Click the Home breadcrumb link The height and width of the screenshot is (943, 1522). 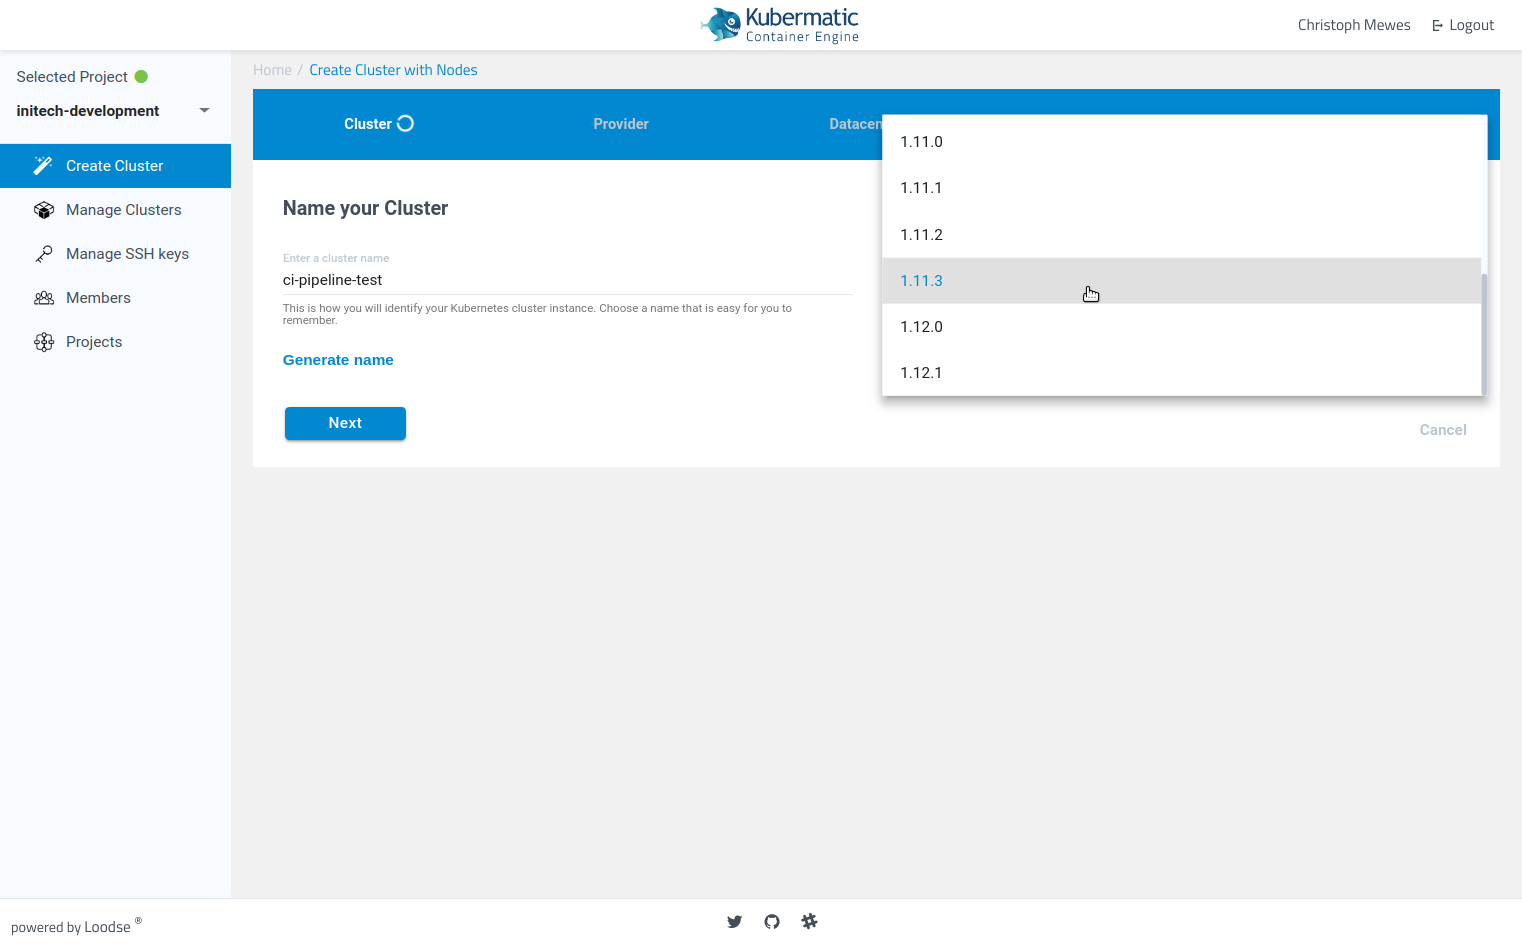(x=272, y=70)
